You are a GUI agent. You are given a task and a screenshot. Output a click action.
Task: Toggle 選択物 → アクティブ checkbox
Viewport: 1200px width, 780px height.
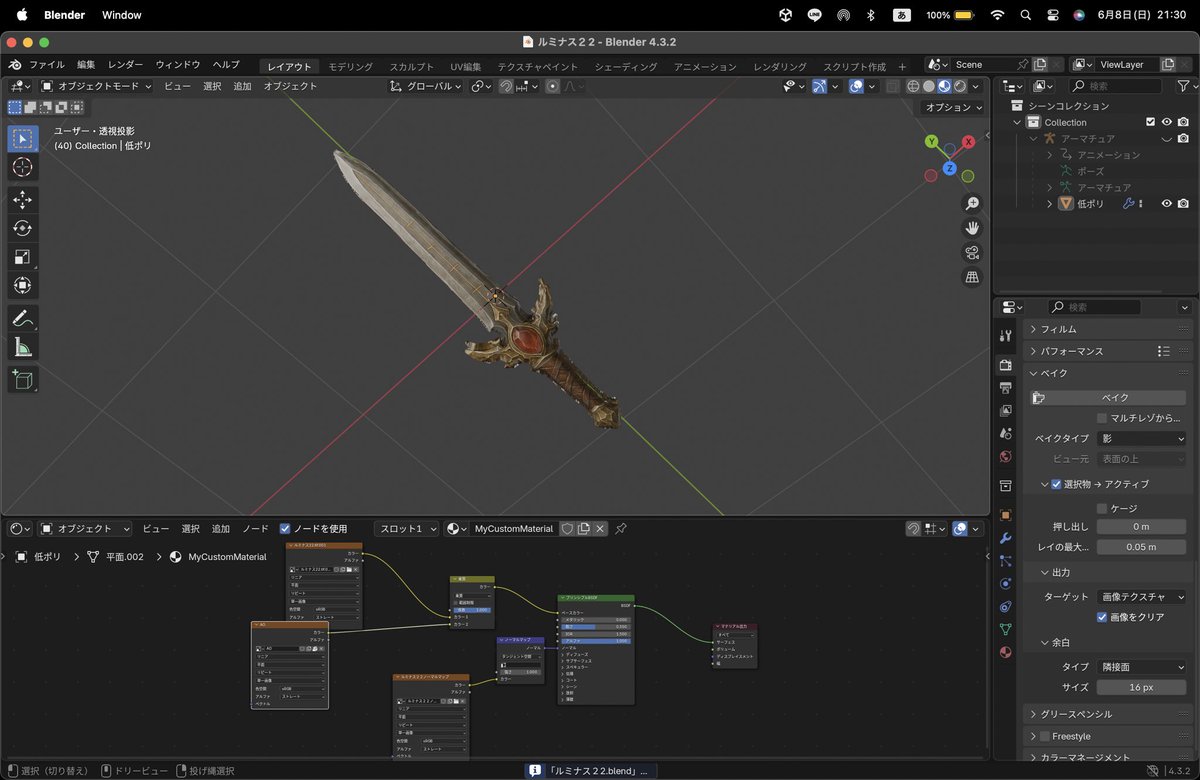tap(1056, 484)
